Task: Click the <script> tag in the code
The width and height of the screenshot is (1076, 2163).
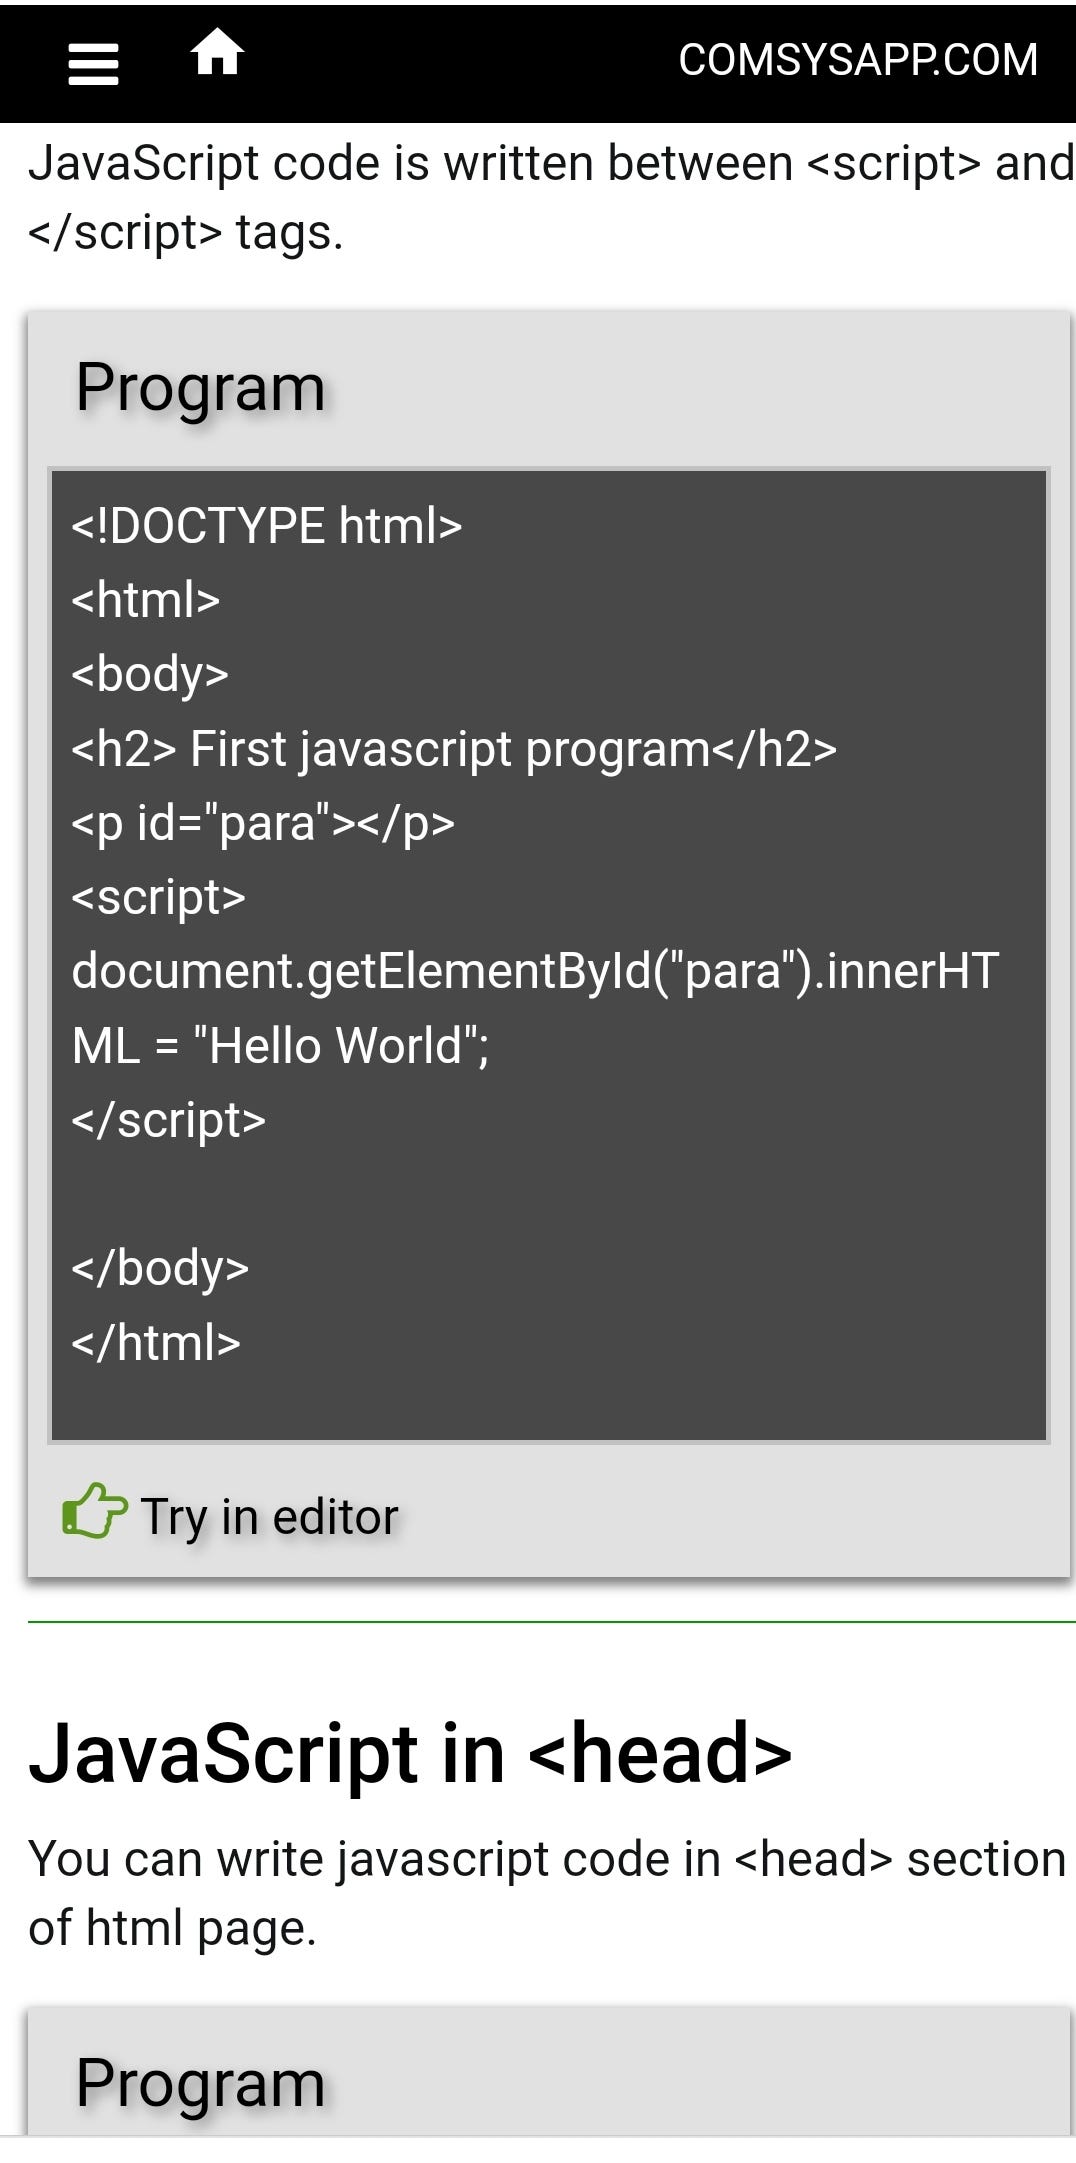Action: (155, 897)
